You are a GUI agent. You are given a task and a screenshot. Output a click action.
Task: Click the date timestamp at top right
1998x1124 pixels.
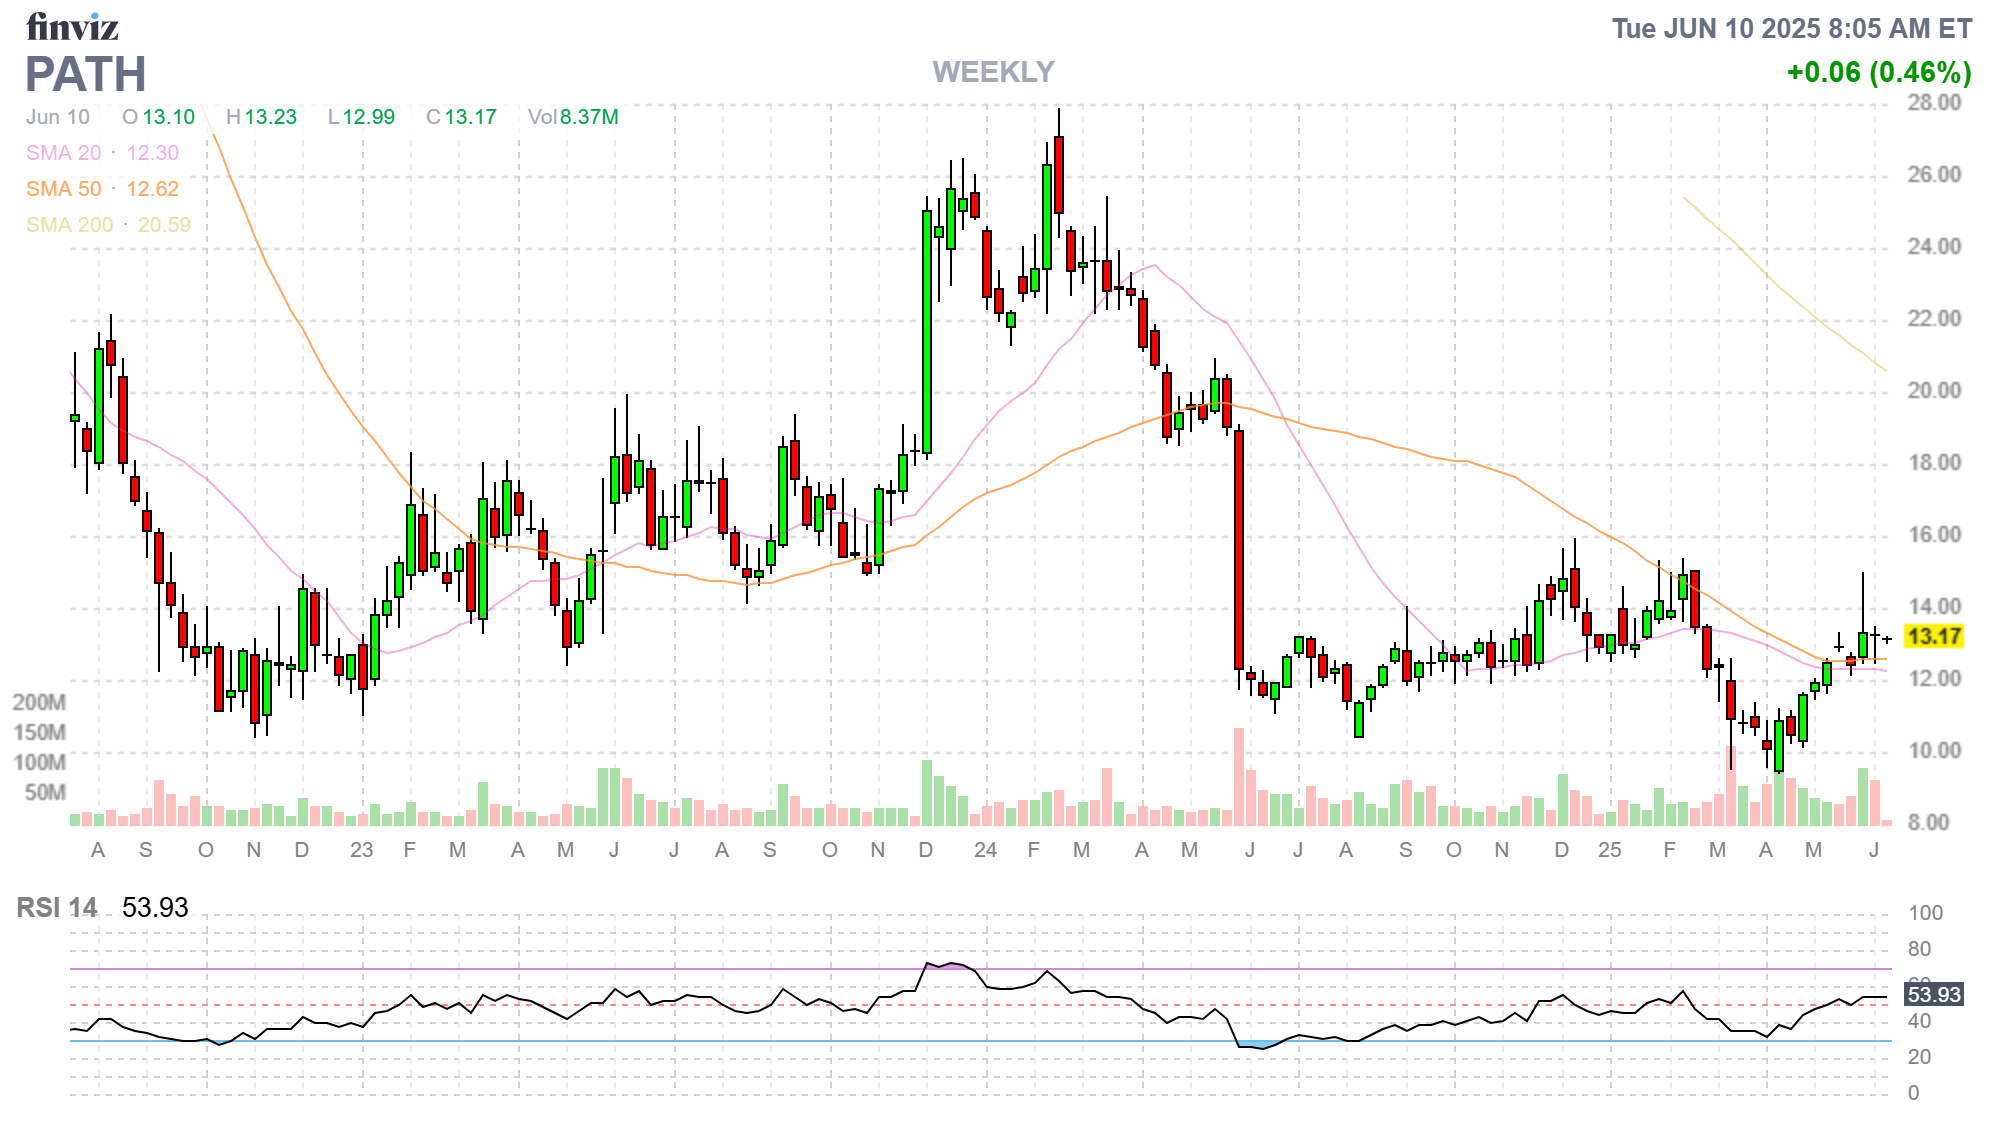[x=1791, y=28]
